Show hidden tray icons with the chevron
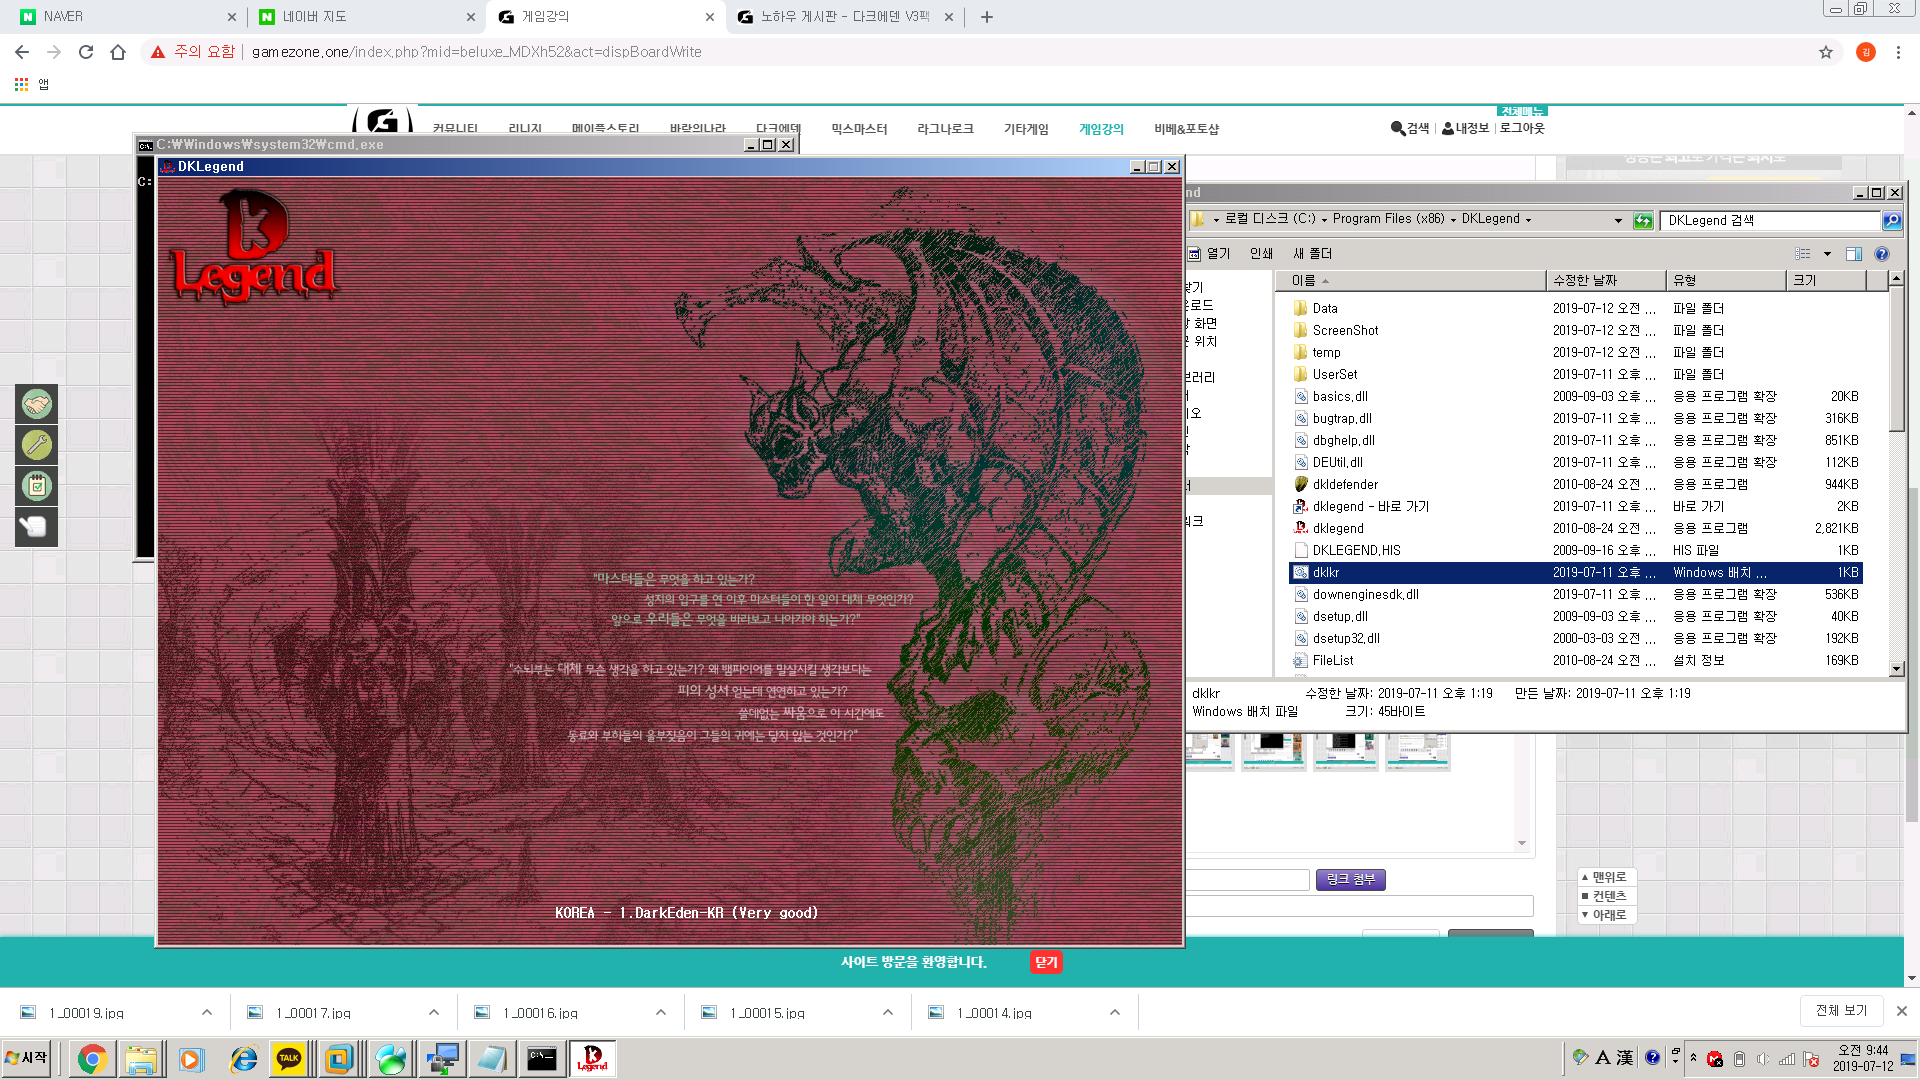This screenshot has height=1080, width=1920. coord(1693,1058)
